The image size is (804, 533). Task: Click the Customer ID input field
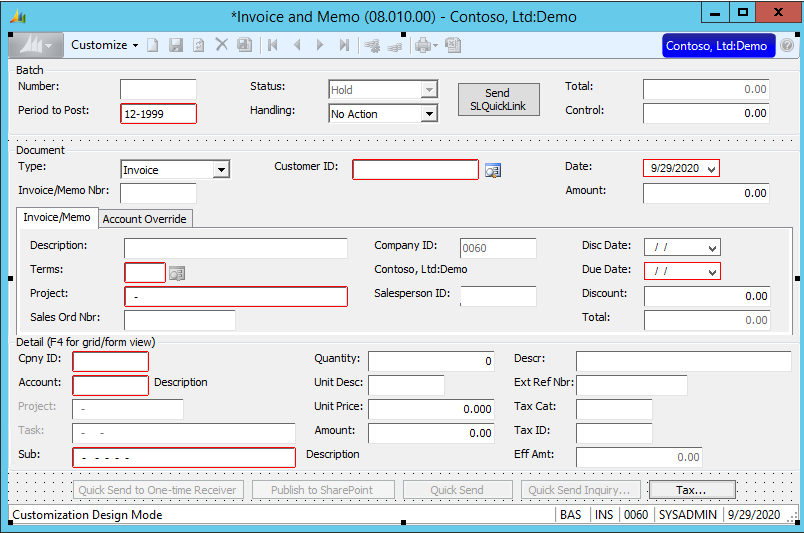point(415,170)
